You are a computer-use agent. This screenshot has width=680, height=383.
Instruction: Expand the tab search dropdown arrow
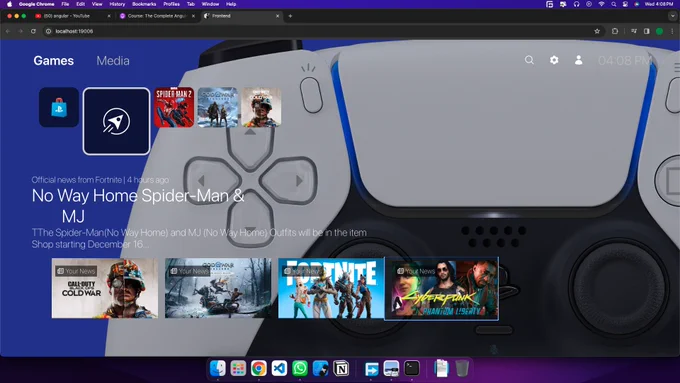pyautogui.click(x=673, y=16)
